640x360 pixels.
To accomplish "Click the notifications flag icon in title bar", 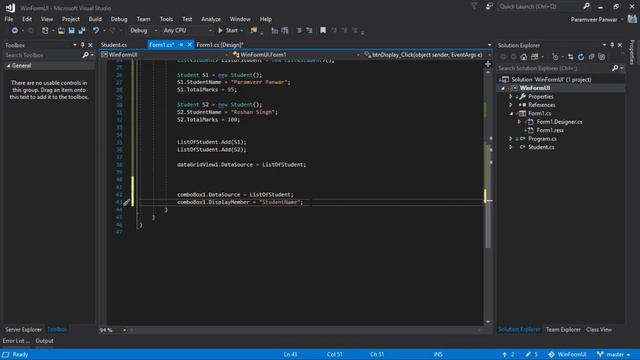I will 475,6.
